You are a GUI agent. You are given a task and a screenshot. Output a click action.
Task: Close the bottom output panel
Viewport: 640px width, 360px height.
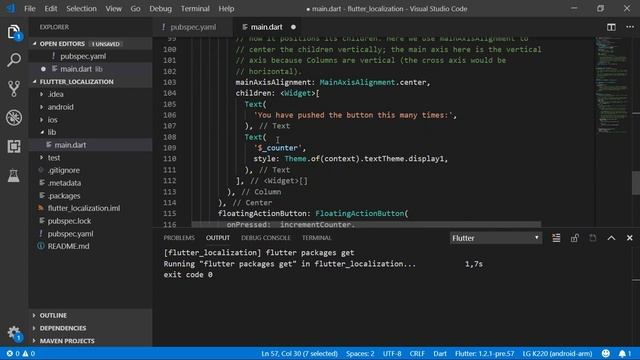629,238
